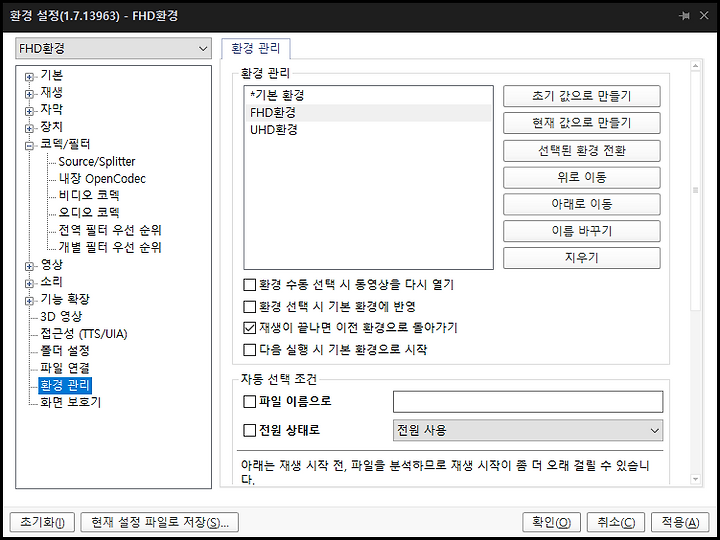Close the 환경 설정 window

[x=703, y=16]
